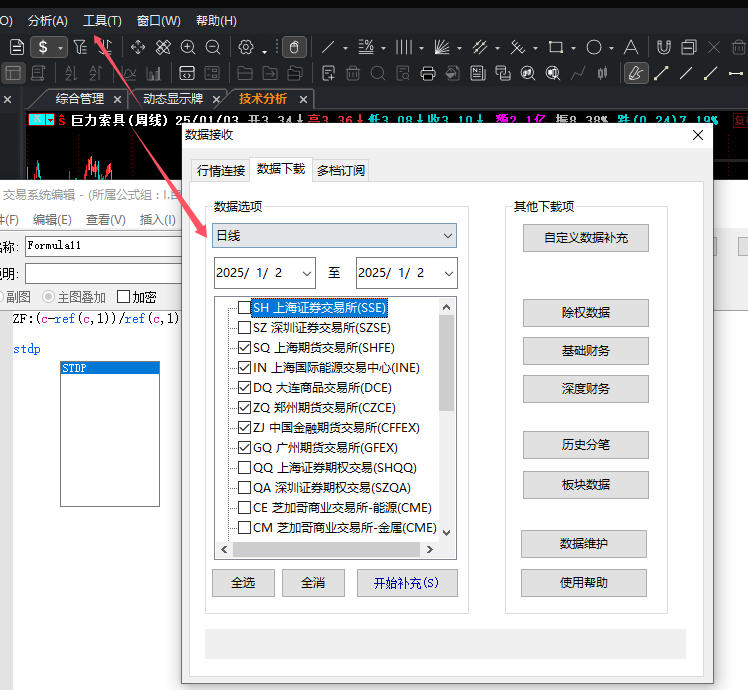
Task: Expand the rectangle tool dropdown arrow
Action: 573,48
